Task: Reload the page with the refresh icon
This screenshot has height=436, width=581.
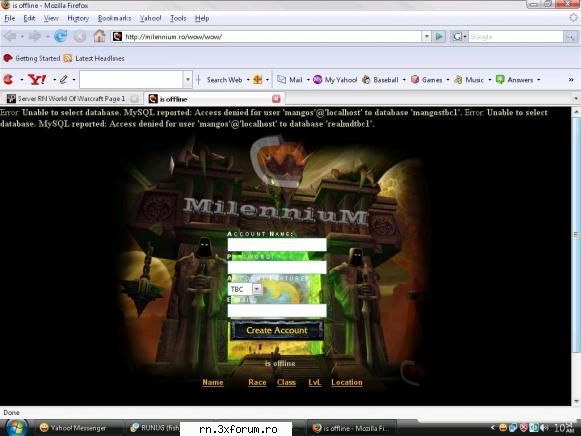Action: point(61,36)
